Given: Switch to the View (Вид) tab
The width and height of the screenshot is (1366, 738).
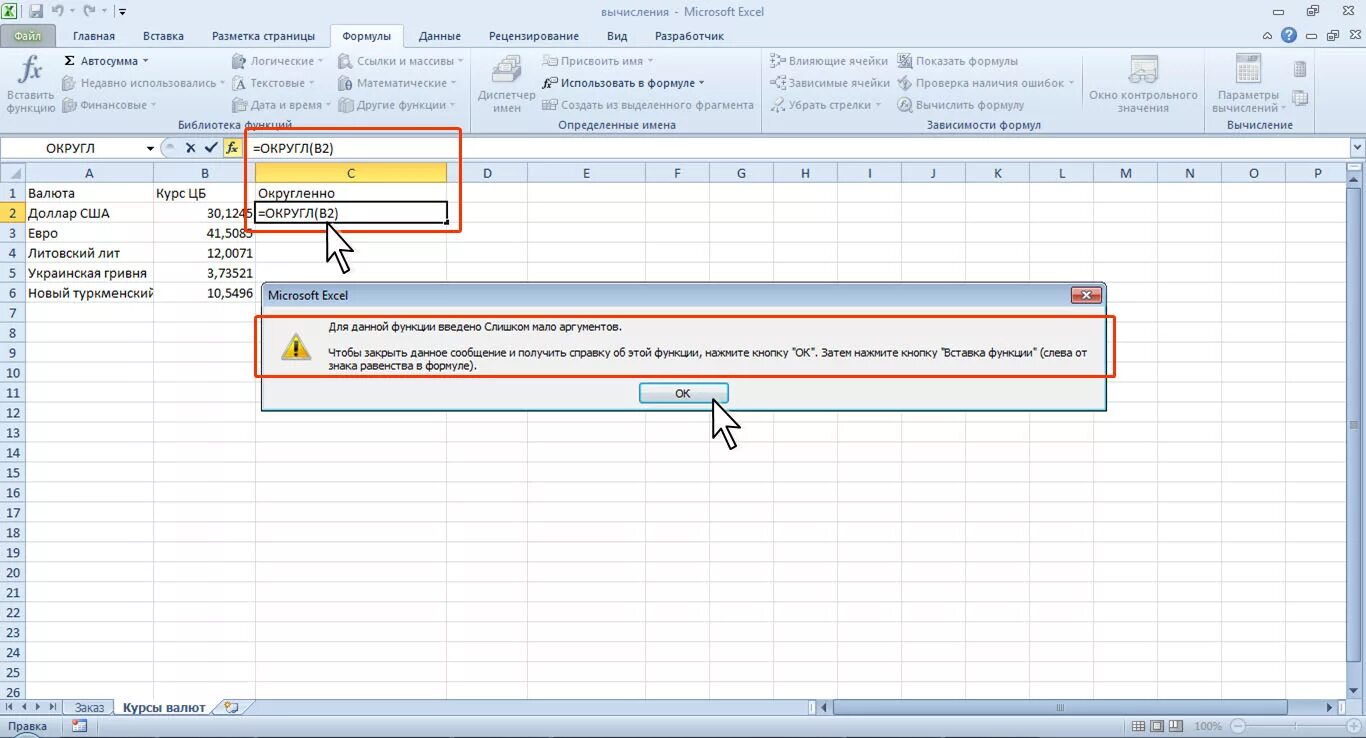Looking at the screenshot, I should (x=617, y=36).
